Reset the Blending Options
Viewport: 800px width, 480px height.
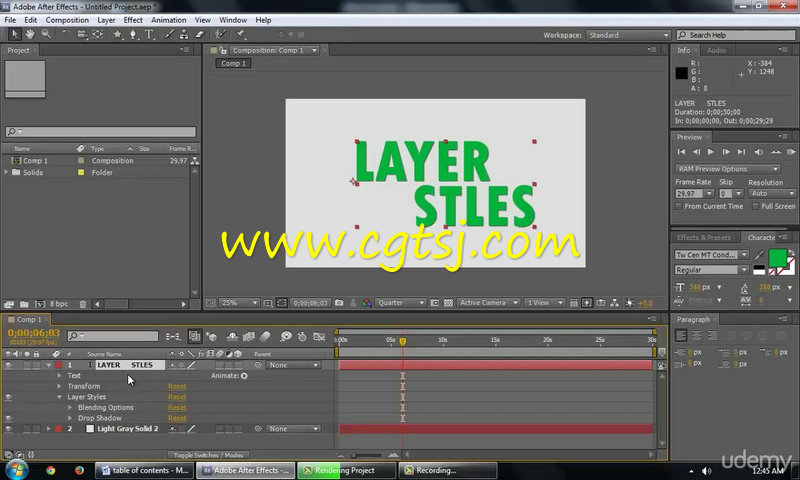tap(177, 408)
